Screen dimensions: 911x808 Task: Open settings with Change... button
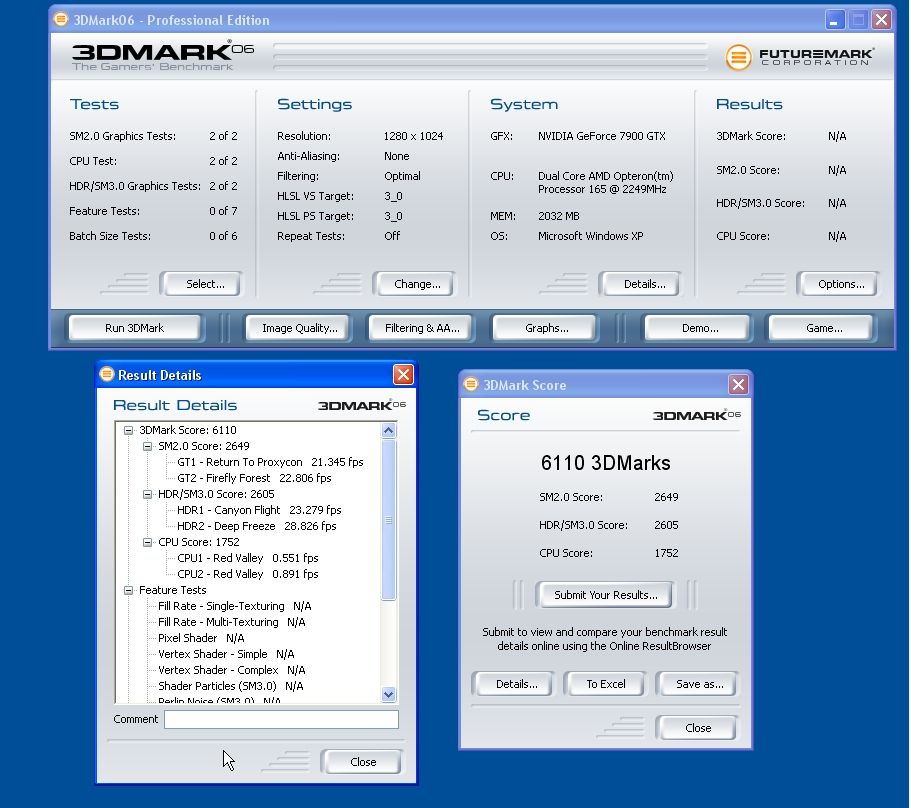pos(414,284)
